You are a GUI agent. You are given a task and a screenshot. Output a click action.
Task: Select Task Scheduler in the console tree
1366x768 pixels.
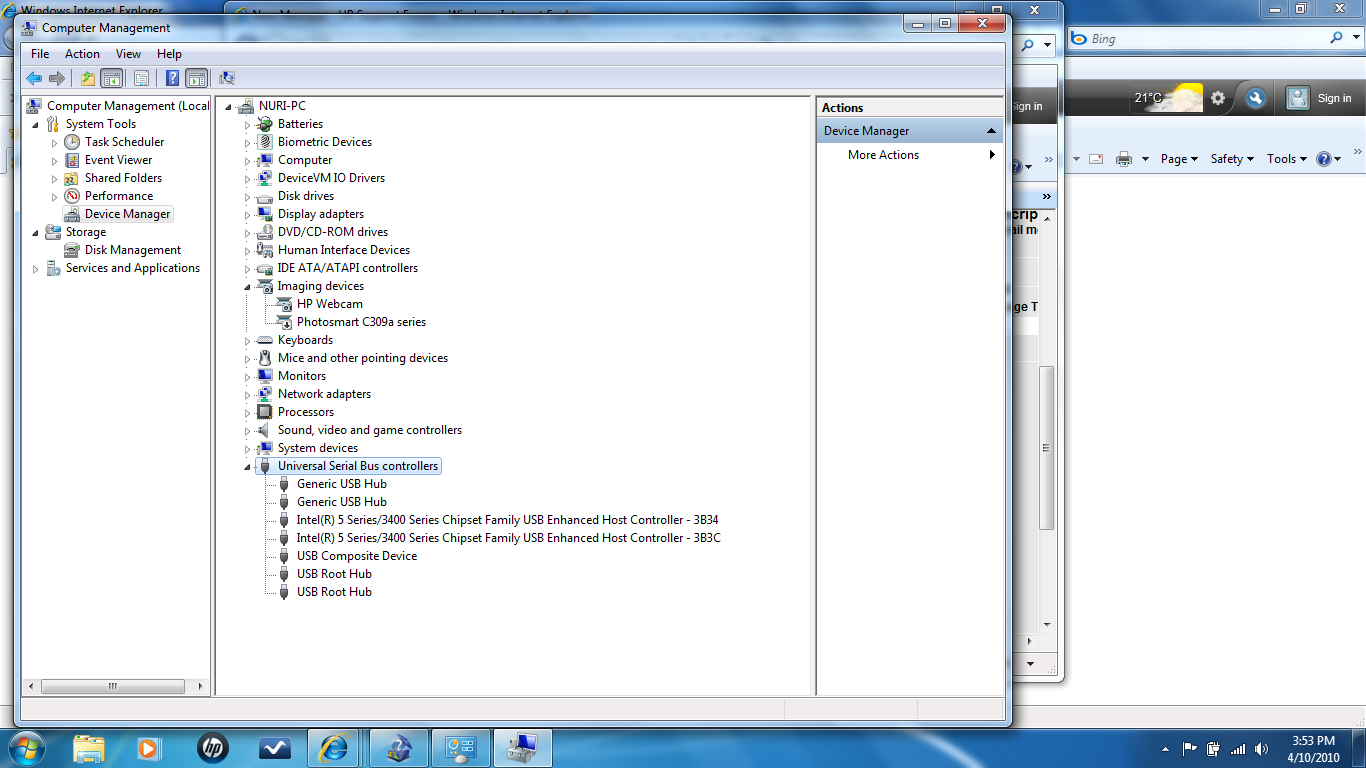(x=124, y=142)
